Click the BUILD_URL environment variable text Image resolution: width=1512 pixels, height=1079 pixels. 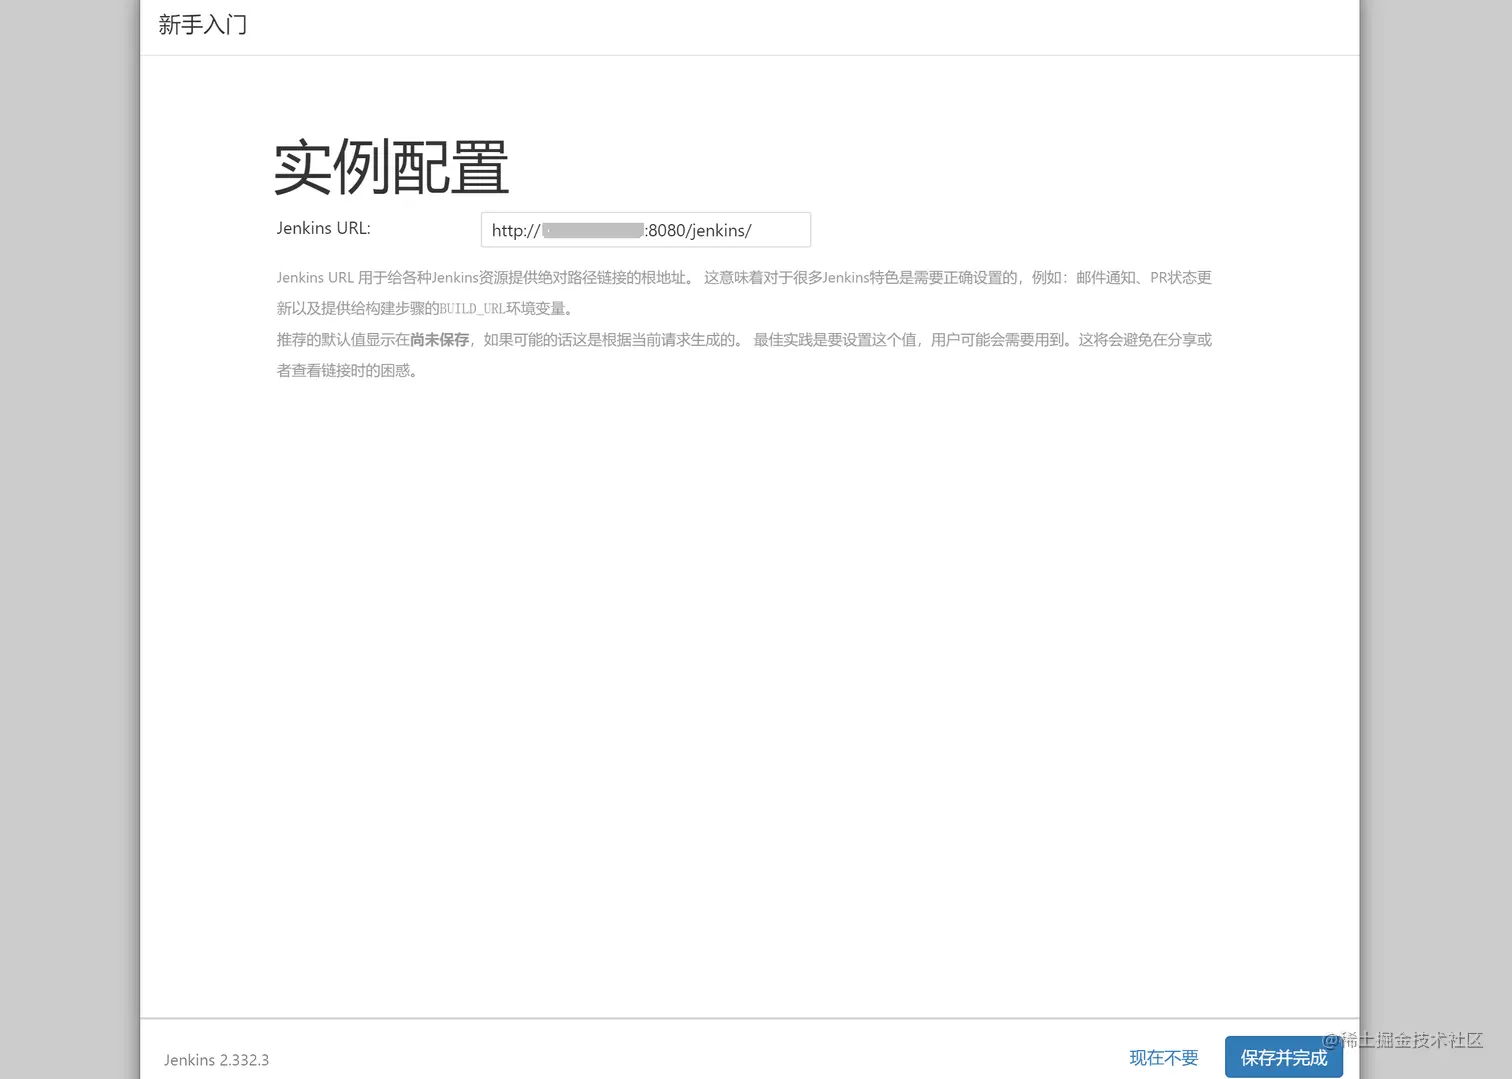[472, 308]
